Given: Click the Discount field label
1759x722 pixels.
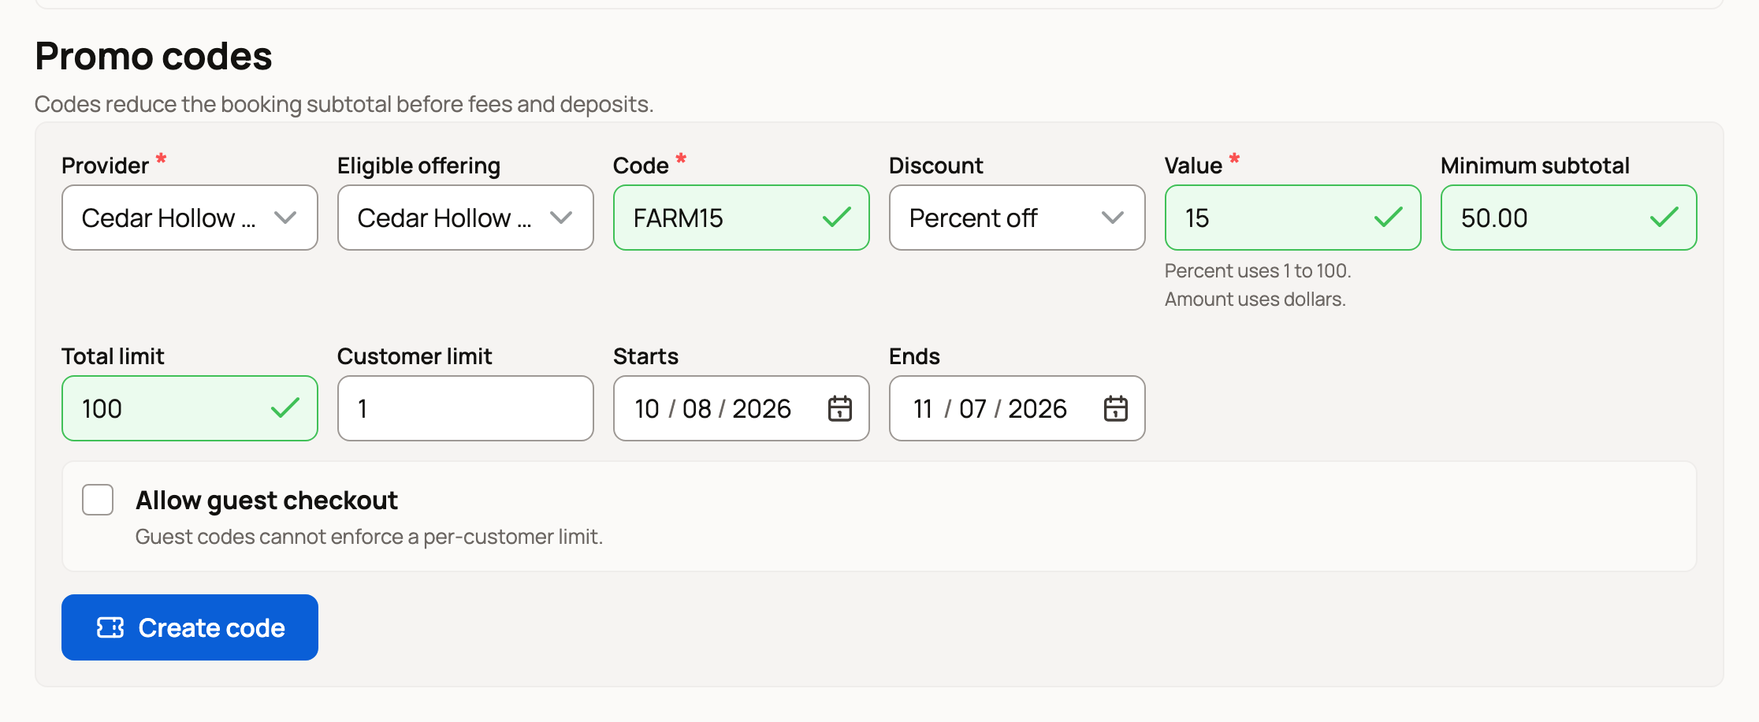Looking at the screenshot, I should tap(936, 165).
